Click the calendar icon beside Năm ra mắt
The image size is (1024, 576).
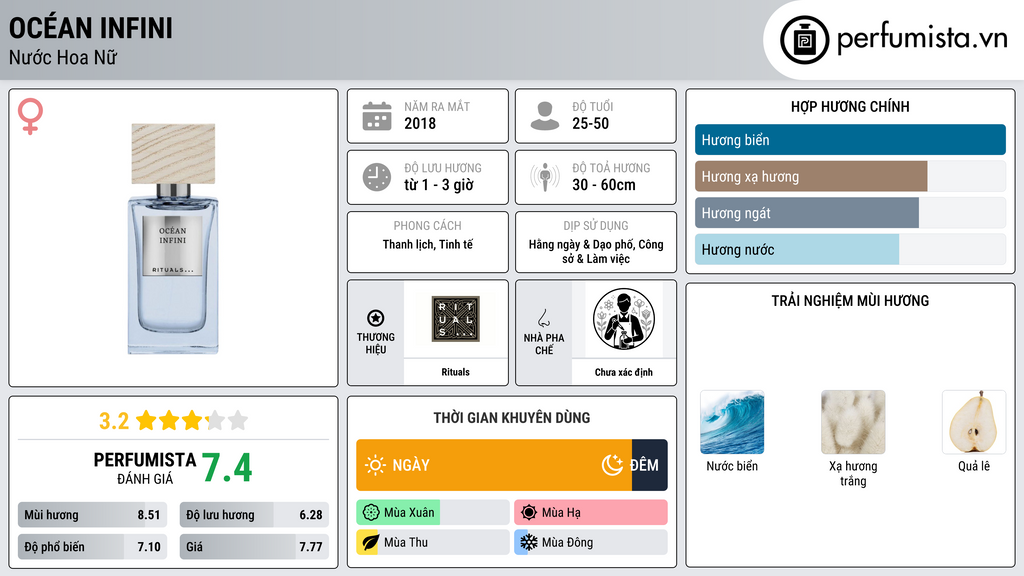tap(377, 116)
